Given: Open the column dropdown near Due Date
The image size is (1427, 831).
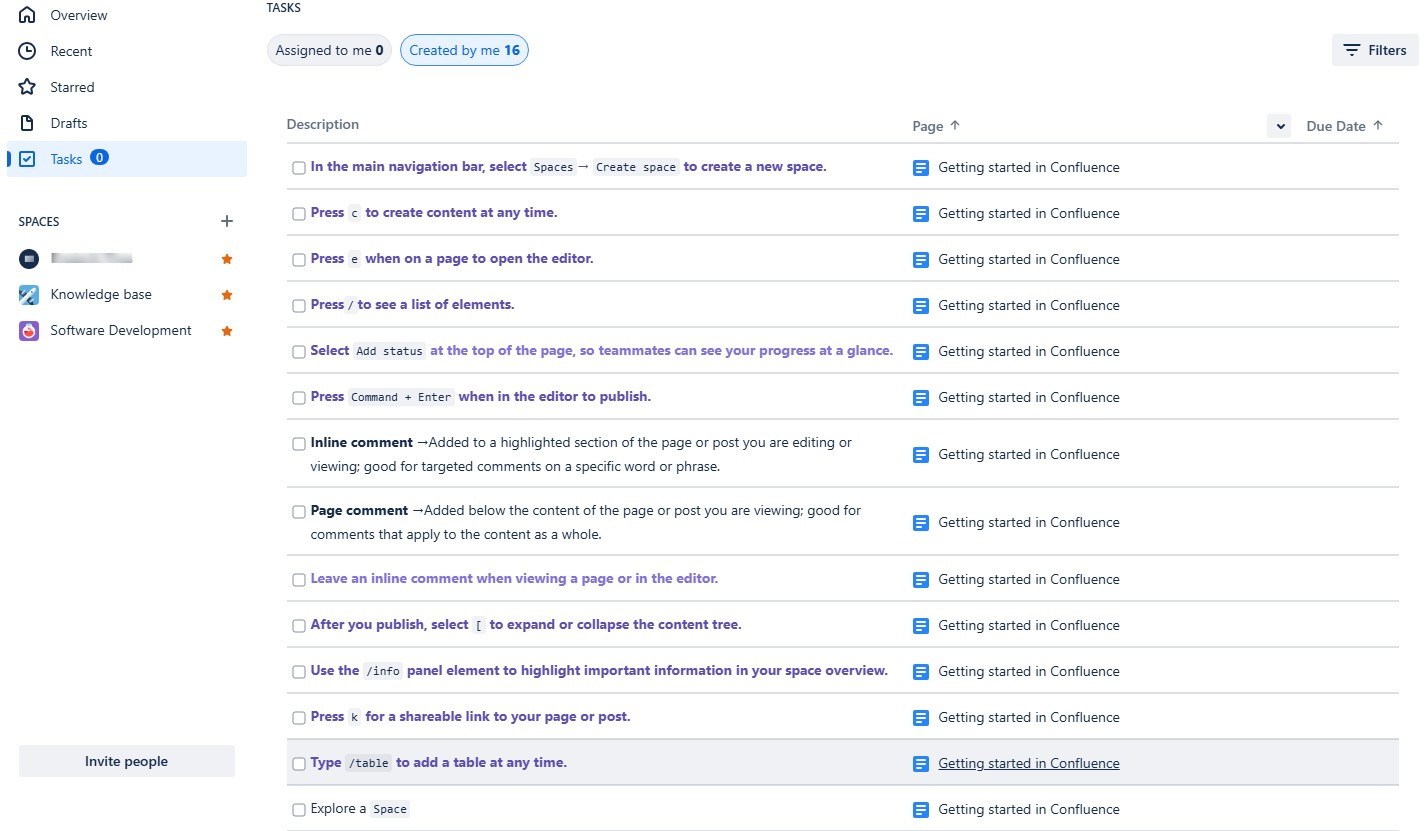Looking at the screenshot, I should pos(1279,126).
